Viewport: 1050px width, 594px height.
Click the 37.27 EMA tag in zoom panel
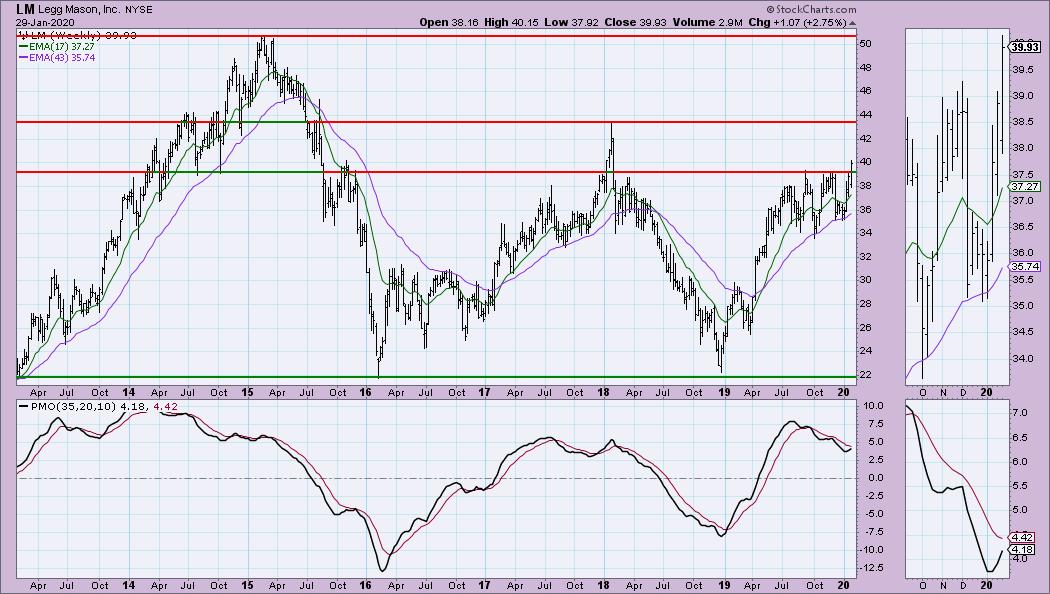coord(1025,187)
